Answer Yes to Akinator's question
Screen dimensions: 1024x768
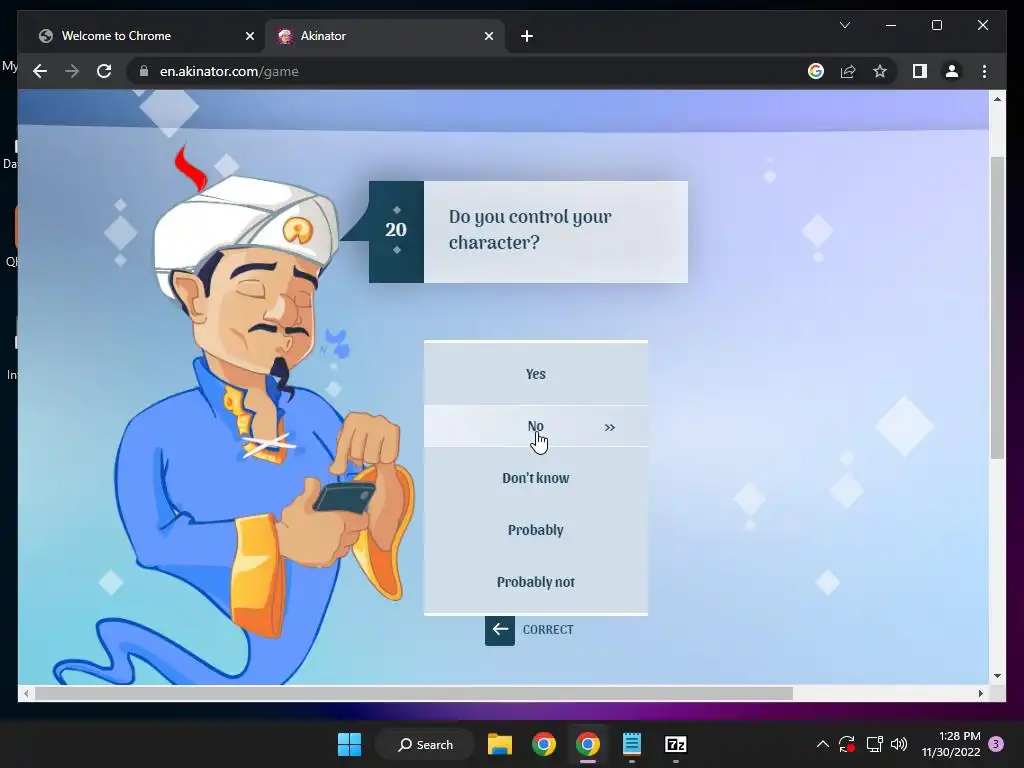tap(536, 374)
